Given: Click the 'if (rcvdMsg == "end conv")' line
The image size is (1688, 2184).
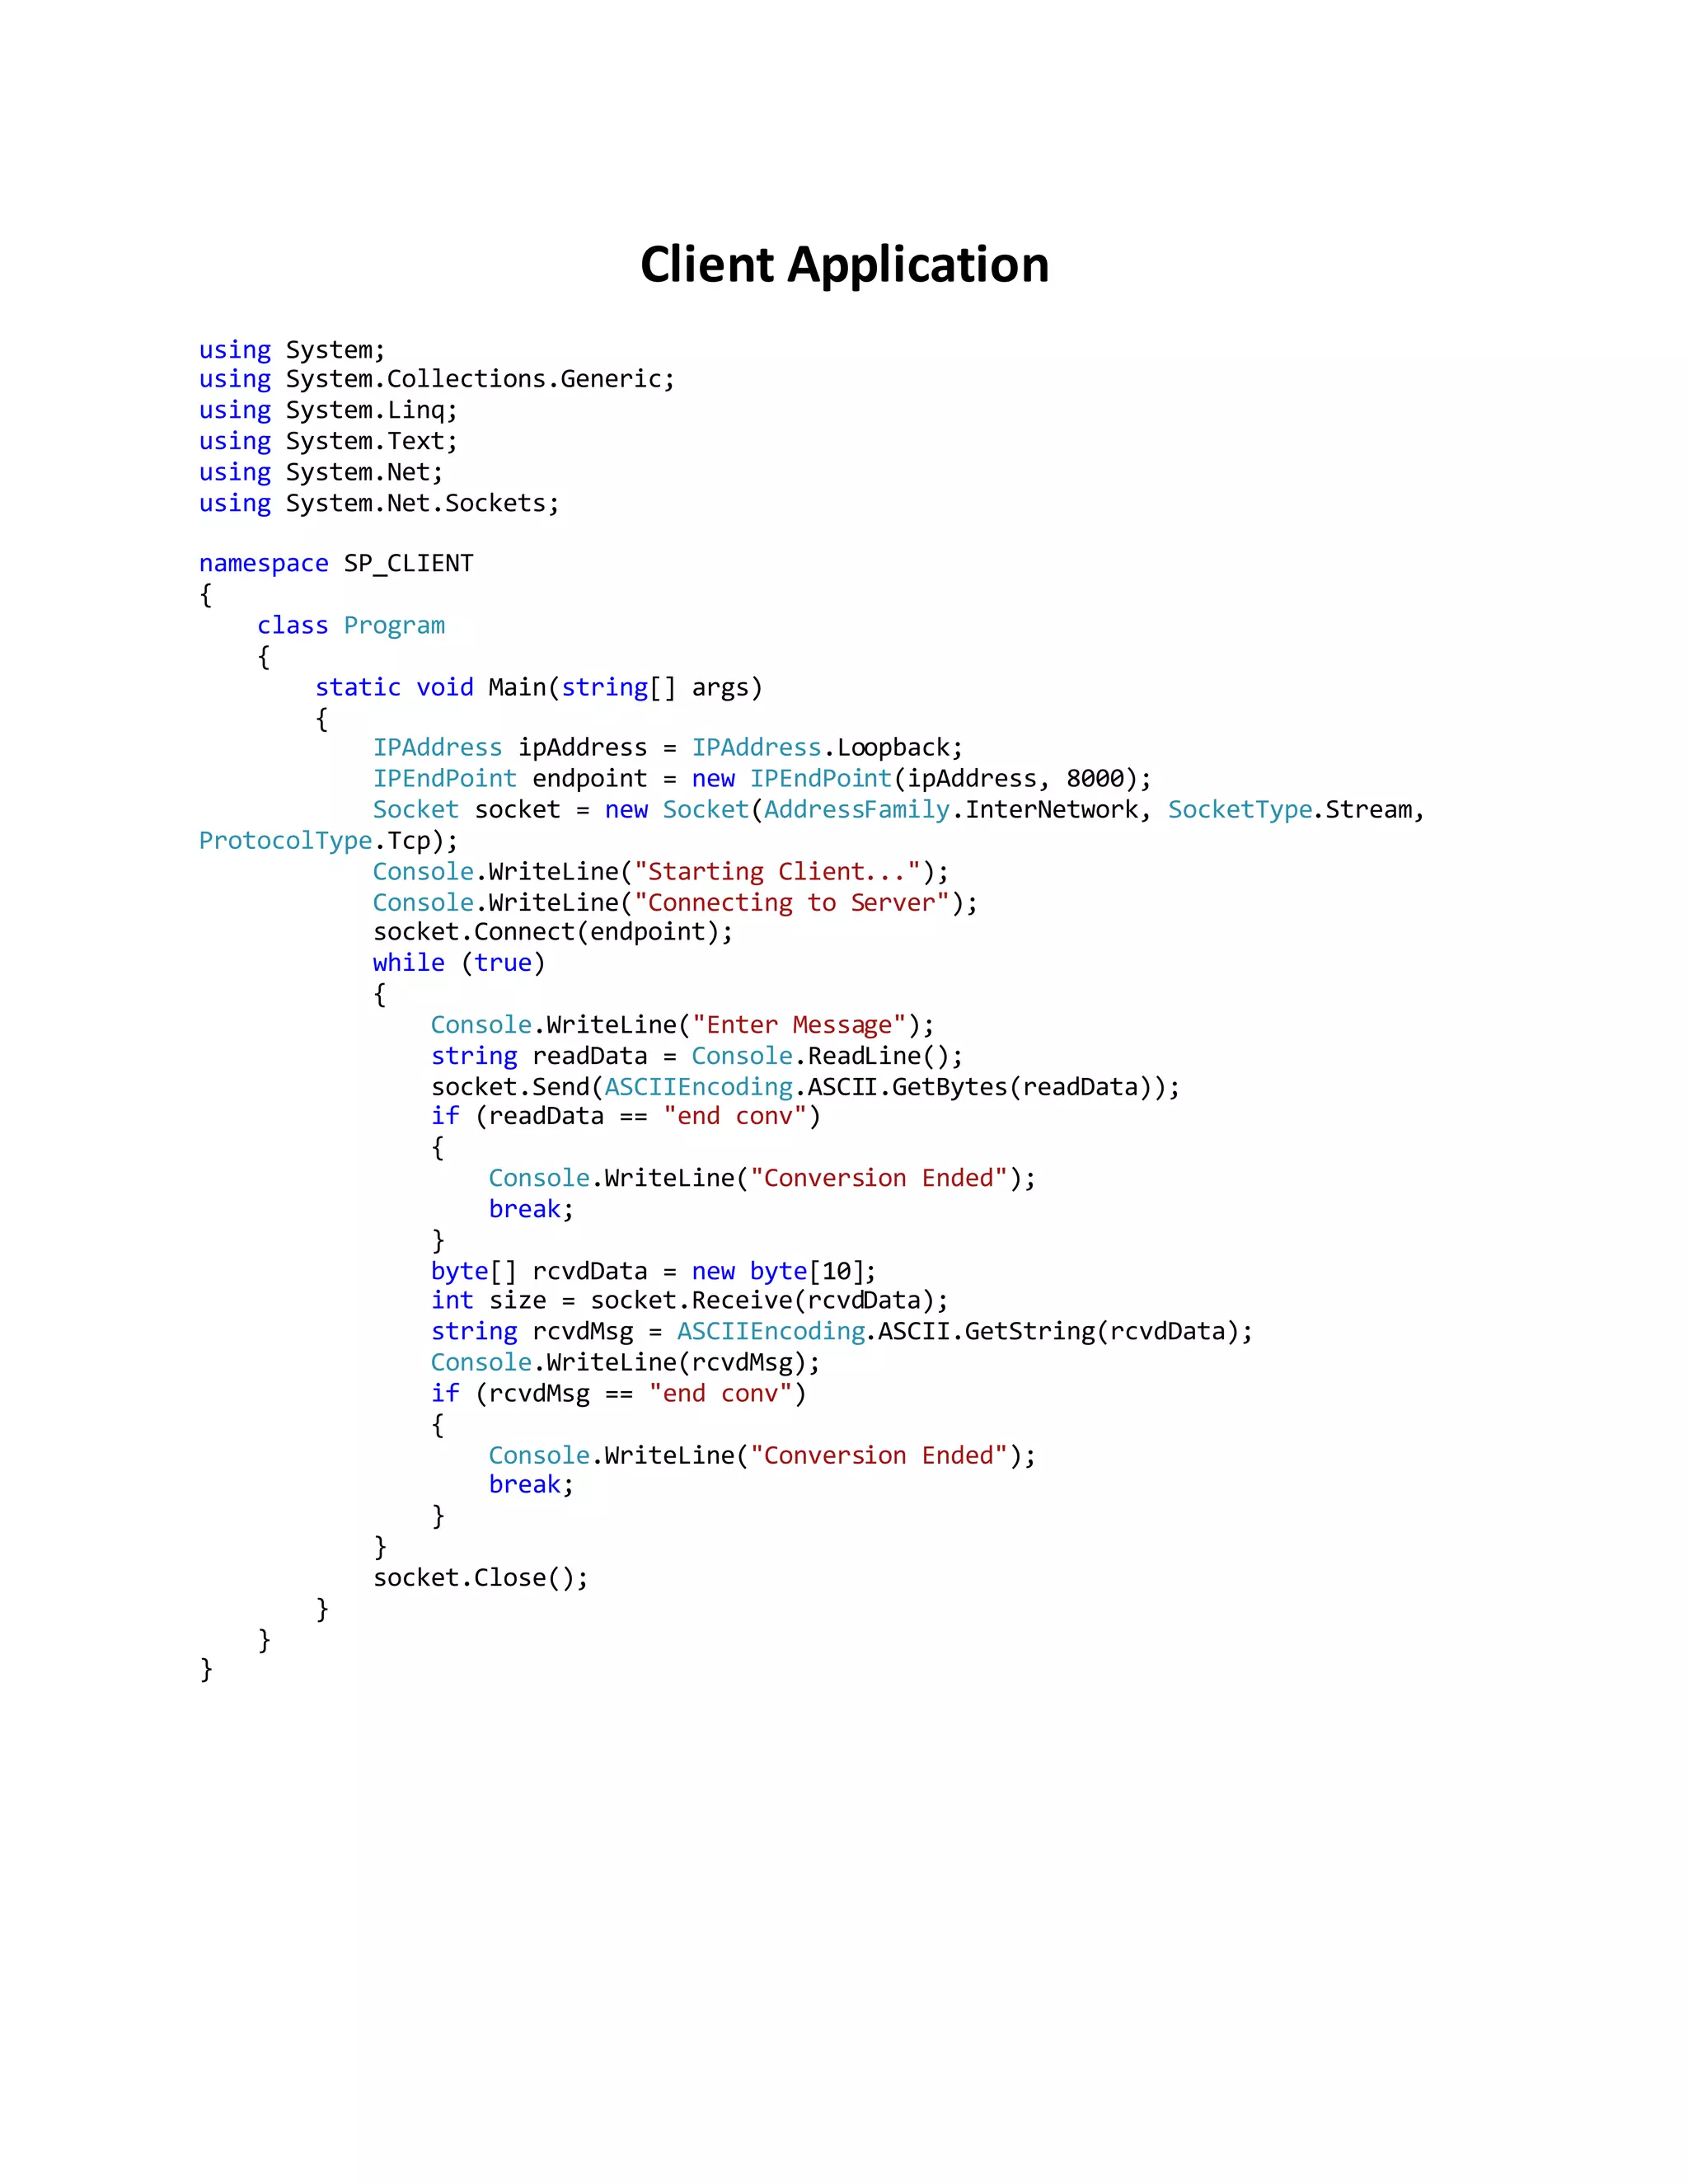Looking at the screenshot, I should pos(618,1394).
